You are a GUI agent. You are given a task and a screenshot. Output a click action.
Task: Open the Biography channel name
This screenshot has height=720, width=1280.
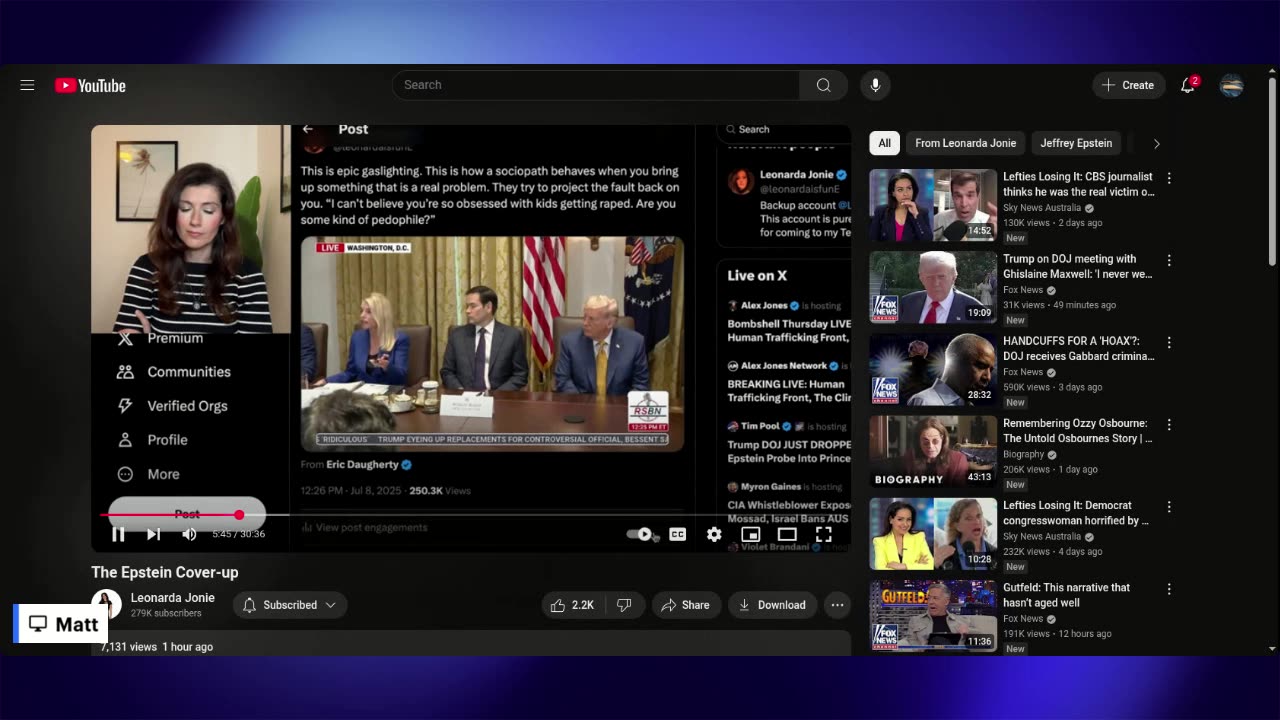click(1024, 454)
